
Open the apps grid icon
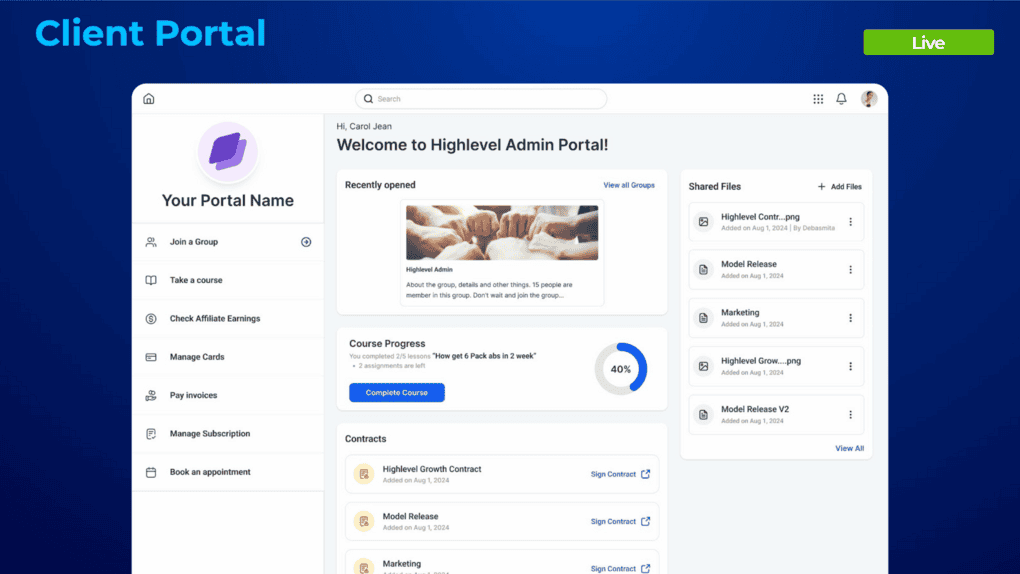tap(818, 99)
